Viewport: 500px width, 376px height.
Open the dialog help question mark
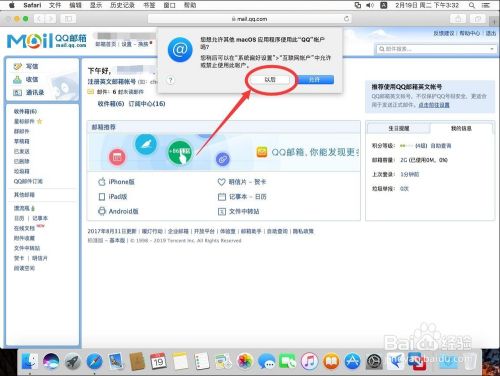(170, 80)
